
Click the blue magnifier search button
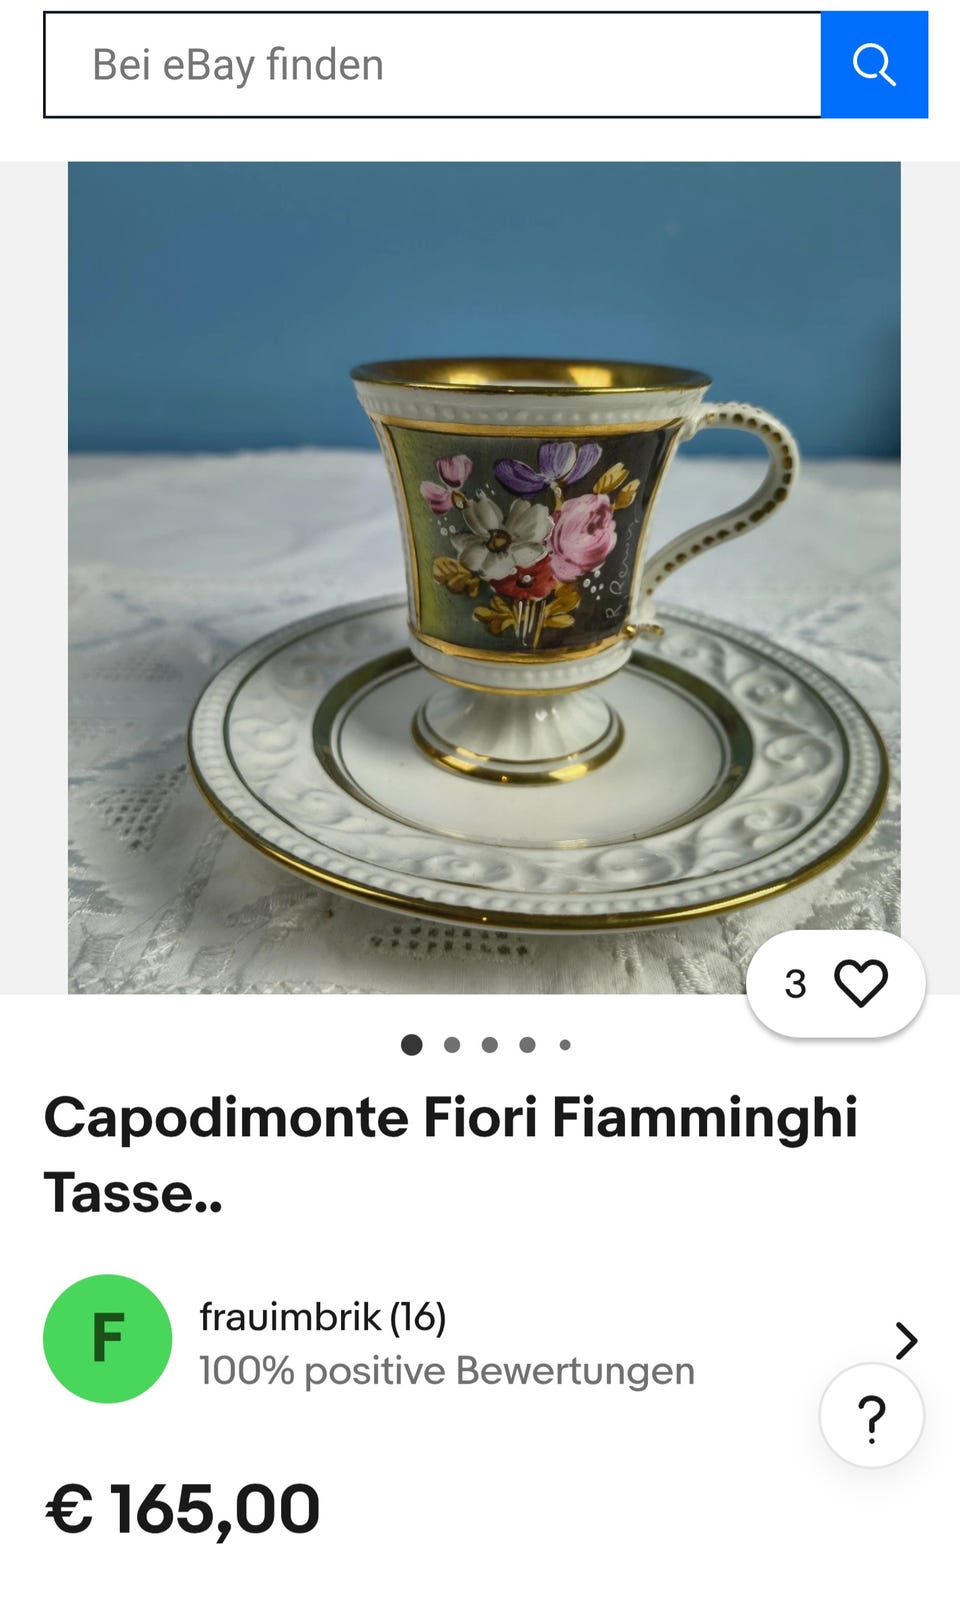[x=874, y=65]
